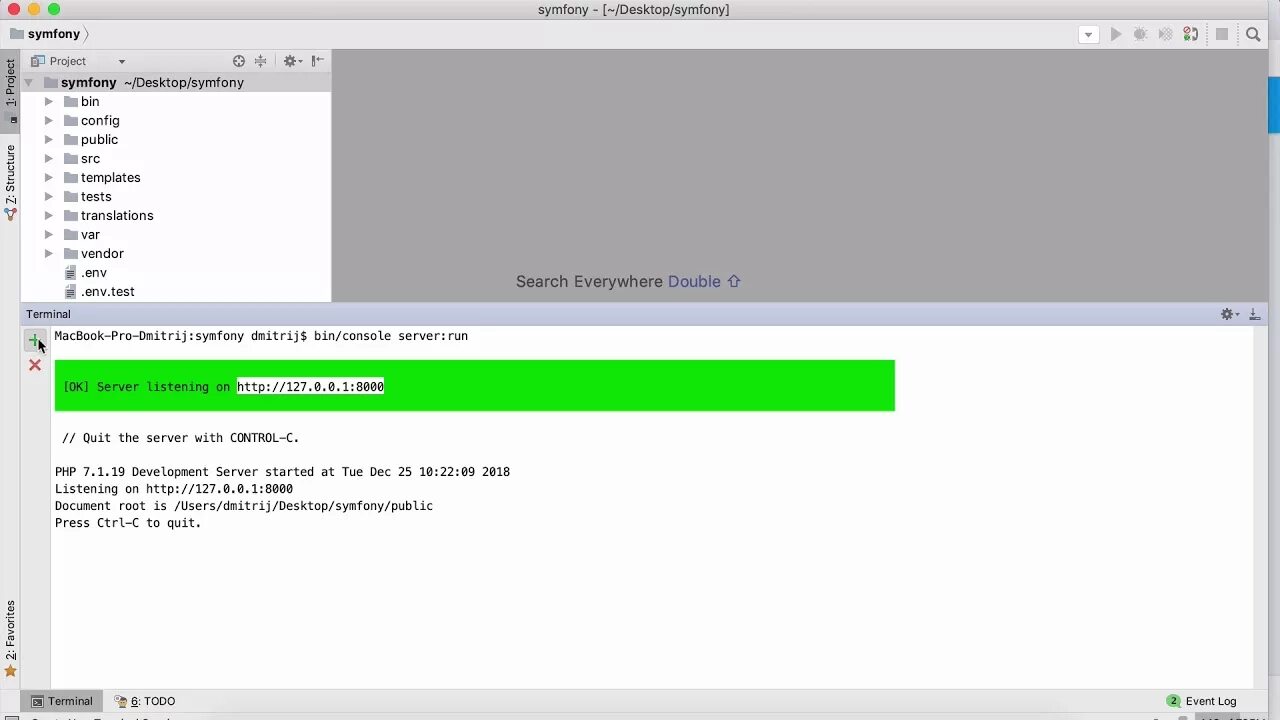Open Project panel gear settings
The image size is (1280, 720).
tap(291, 61)
